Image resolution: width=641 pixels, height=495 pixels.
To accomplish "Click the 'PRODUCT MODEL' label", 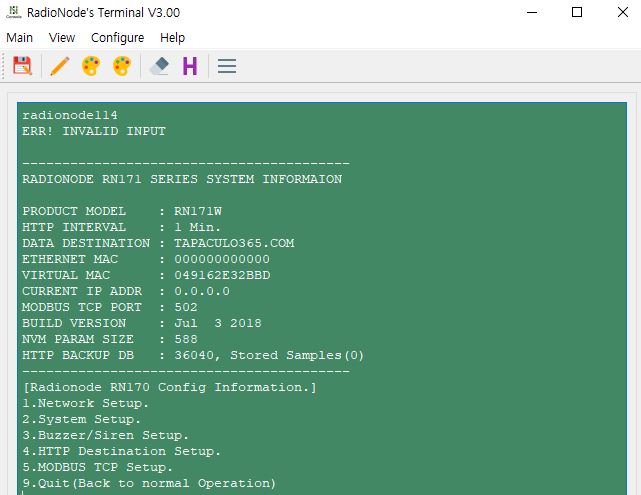I will (x=74, y=211).
